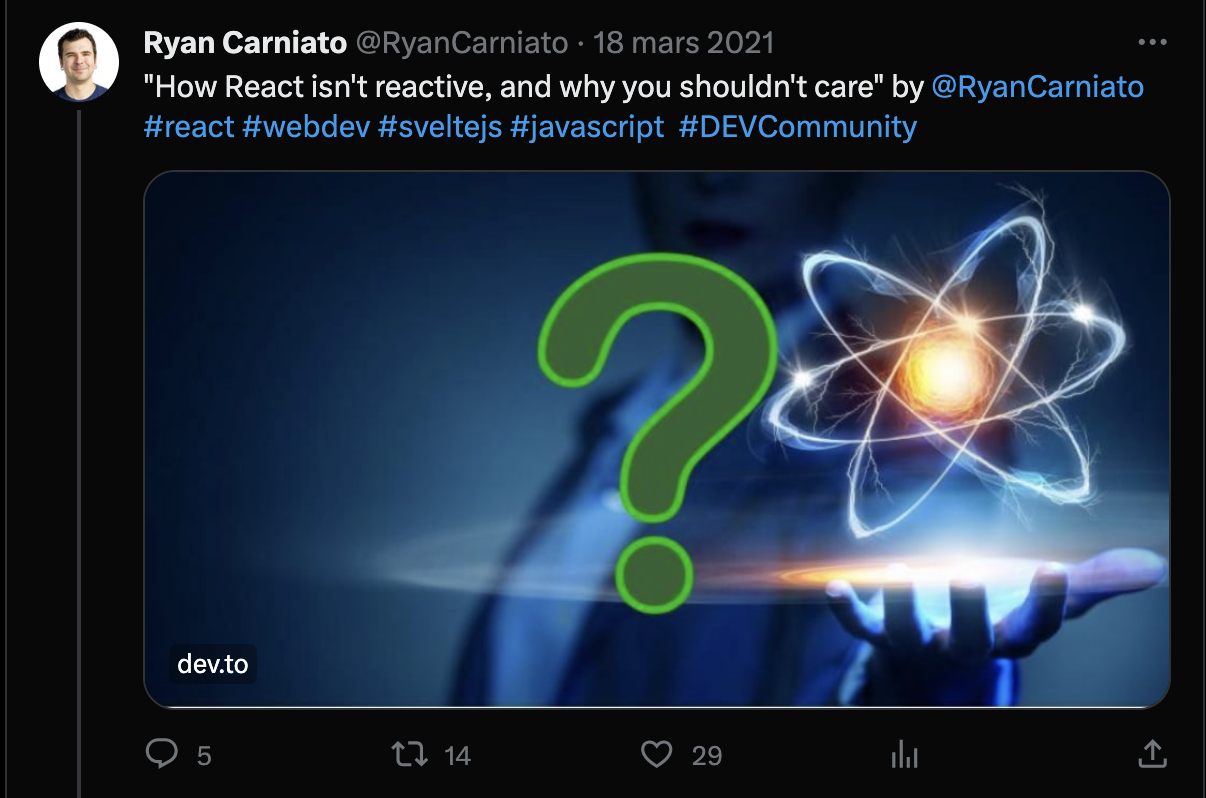1206x798 pixels.
Task: Open the #javascript hashtag
Action: [587, 127]
